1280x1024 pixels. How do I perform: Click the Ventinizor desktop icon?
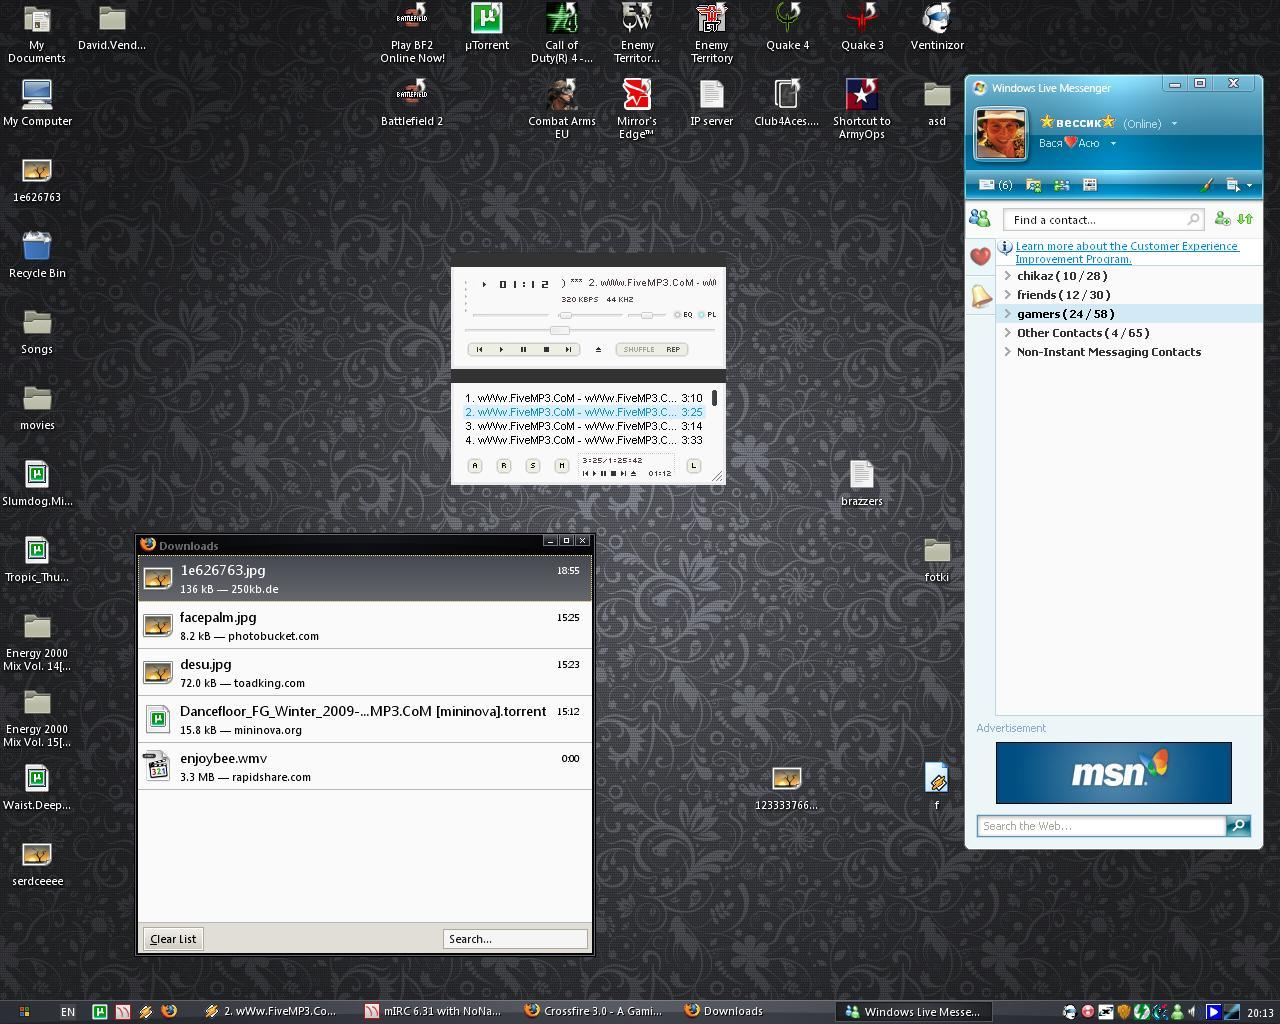click(937, 27)
